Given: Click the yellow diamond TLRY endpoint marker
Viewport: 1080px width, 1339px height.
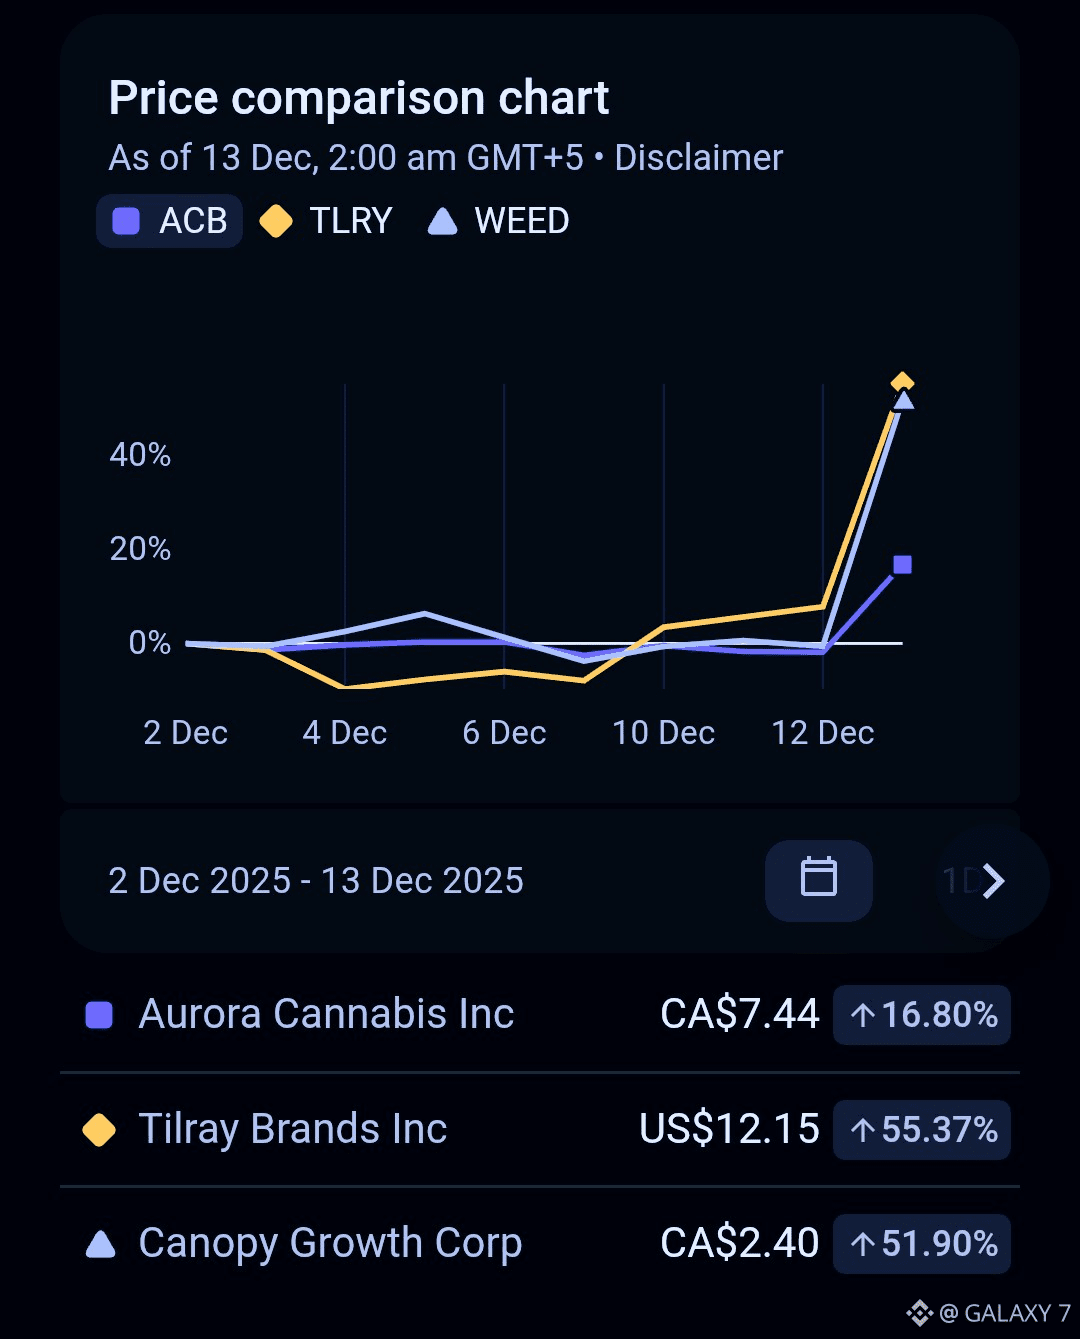Looking at the screenshot, I should coord(902,382).
